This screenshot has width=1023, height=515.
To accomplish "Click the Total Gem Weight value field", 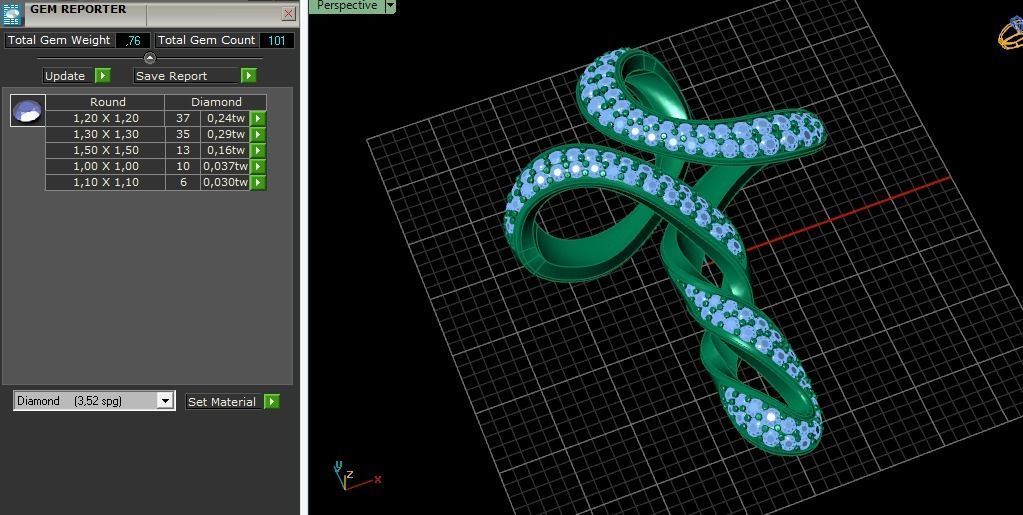I will 133,40.
